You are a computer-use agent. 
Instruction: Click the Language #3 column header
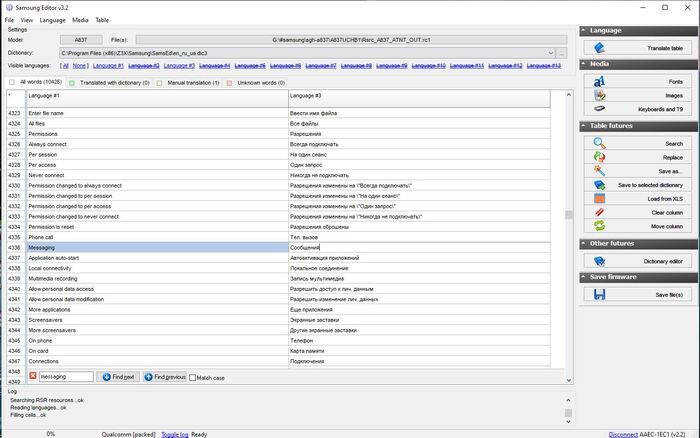click(x=419, y=99)
